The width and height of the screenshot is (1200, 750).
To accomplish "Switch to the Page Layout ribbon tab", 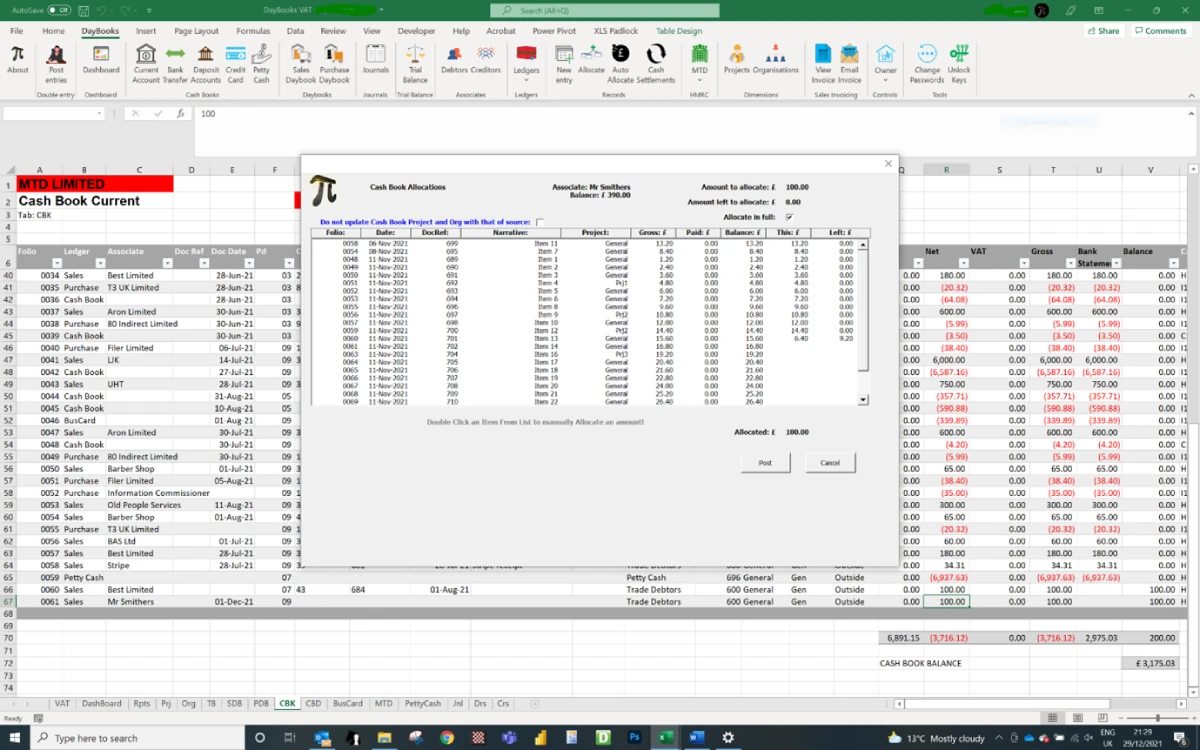I will coord(196,31).
